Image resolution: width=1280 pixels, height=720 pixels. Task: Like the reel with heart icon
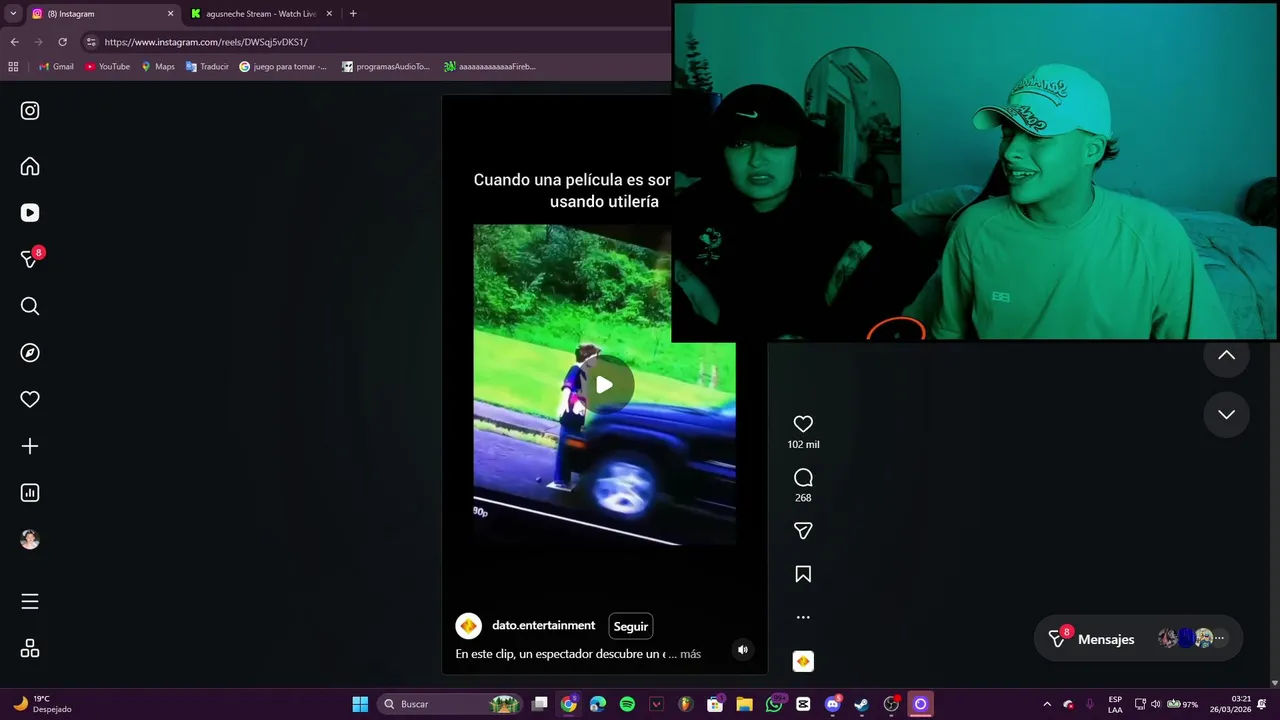(803, 424)
